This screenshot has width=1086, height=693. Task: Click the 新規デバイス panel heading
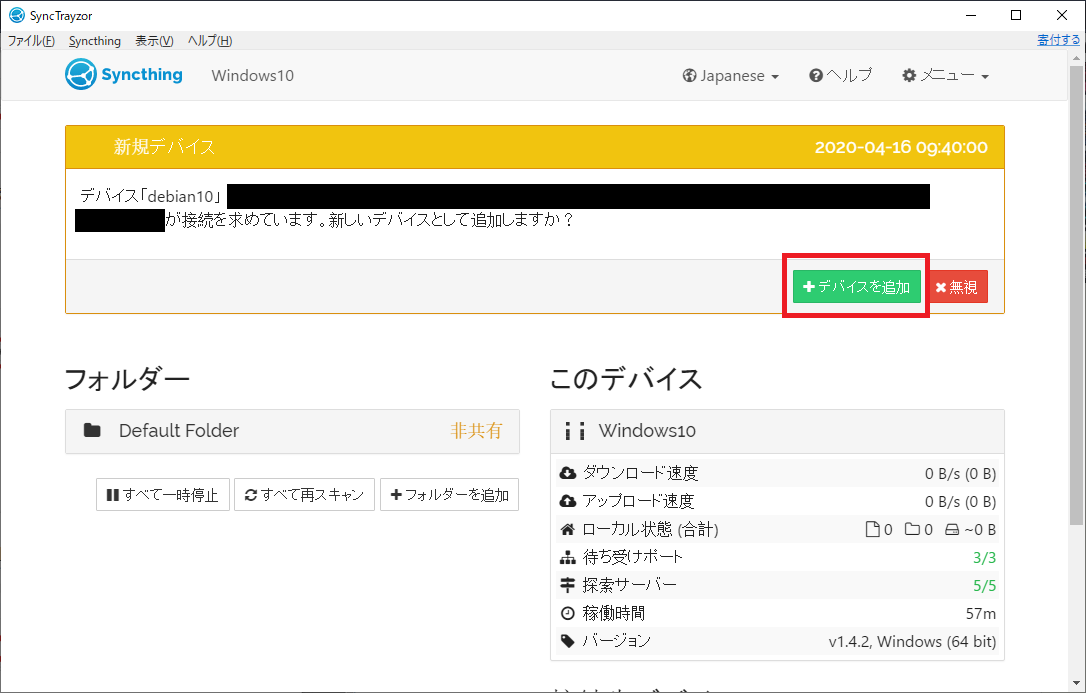tap(164, 147)
